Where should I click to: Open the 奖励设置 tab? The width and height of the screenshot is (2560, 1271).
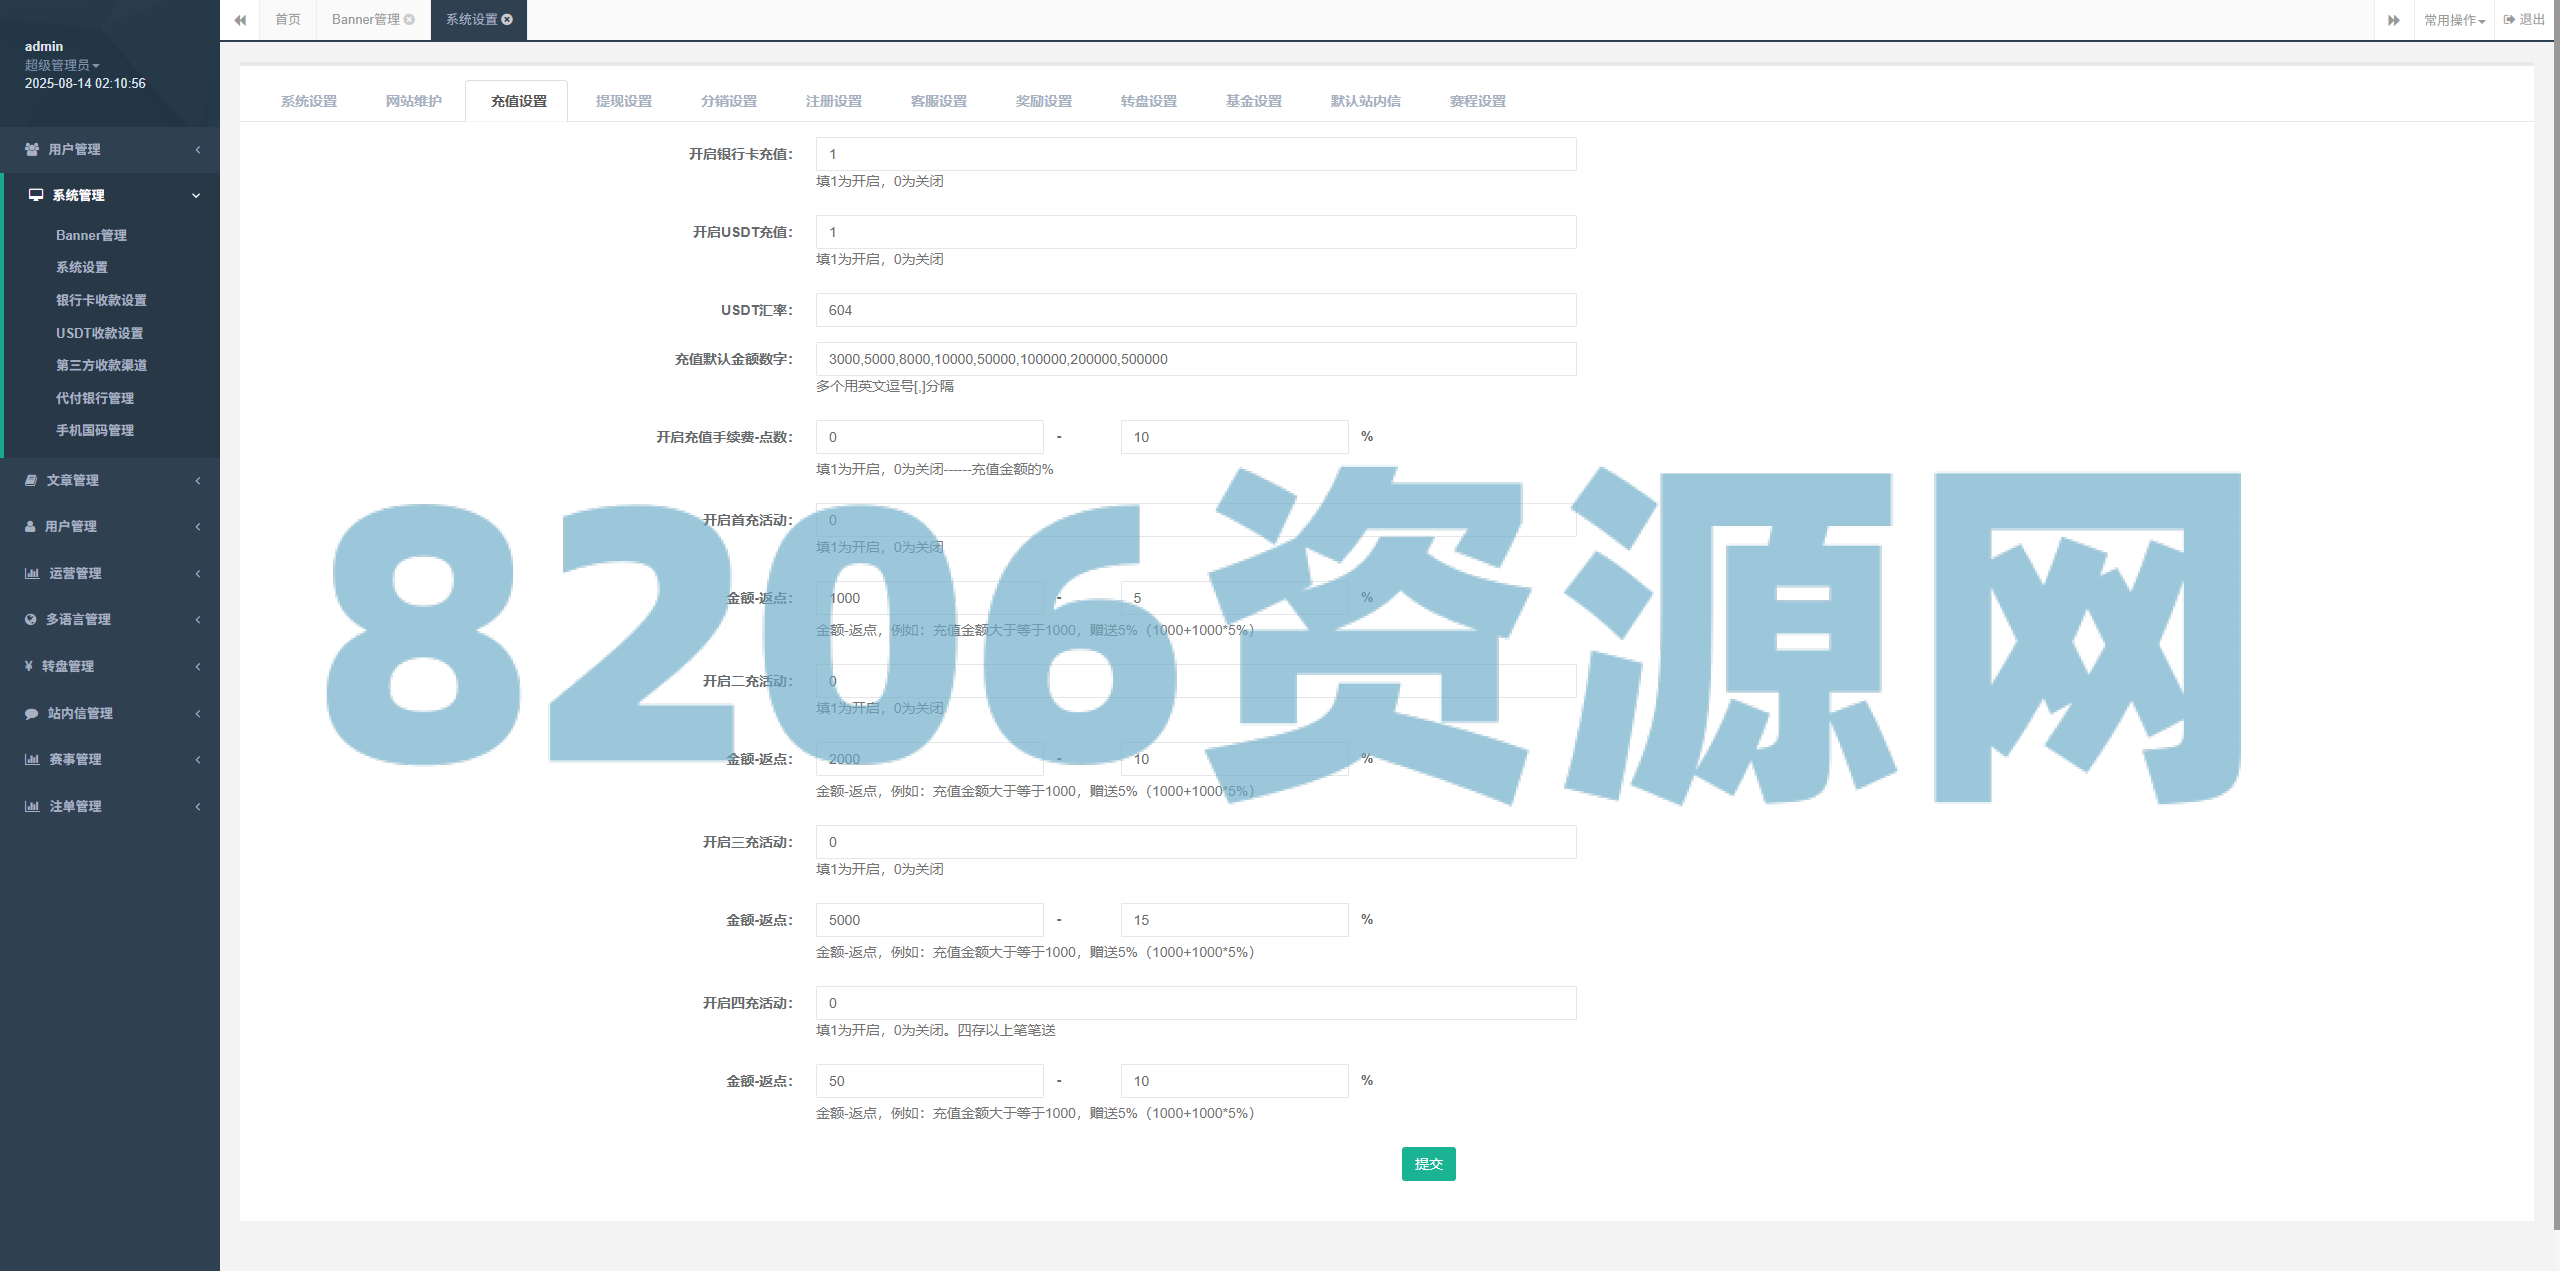(1043, 100)
